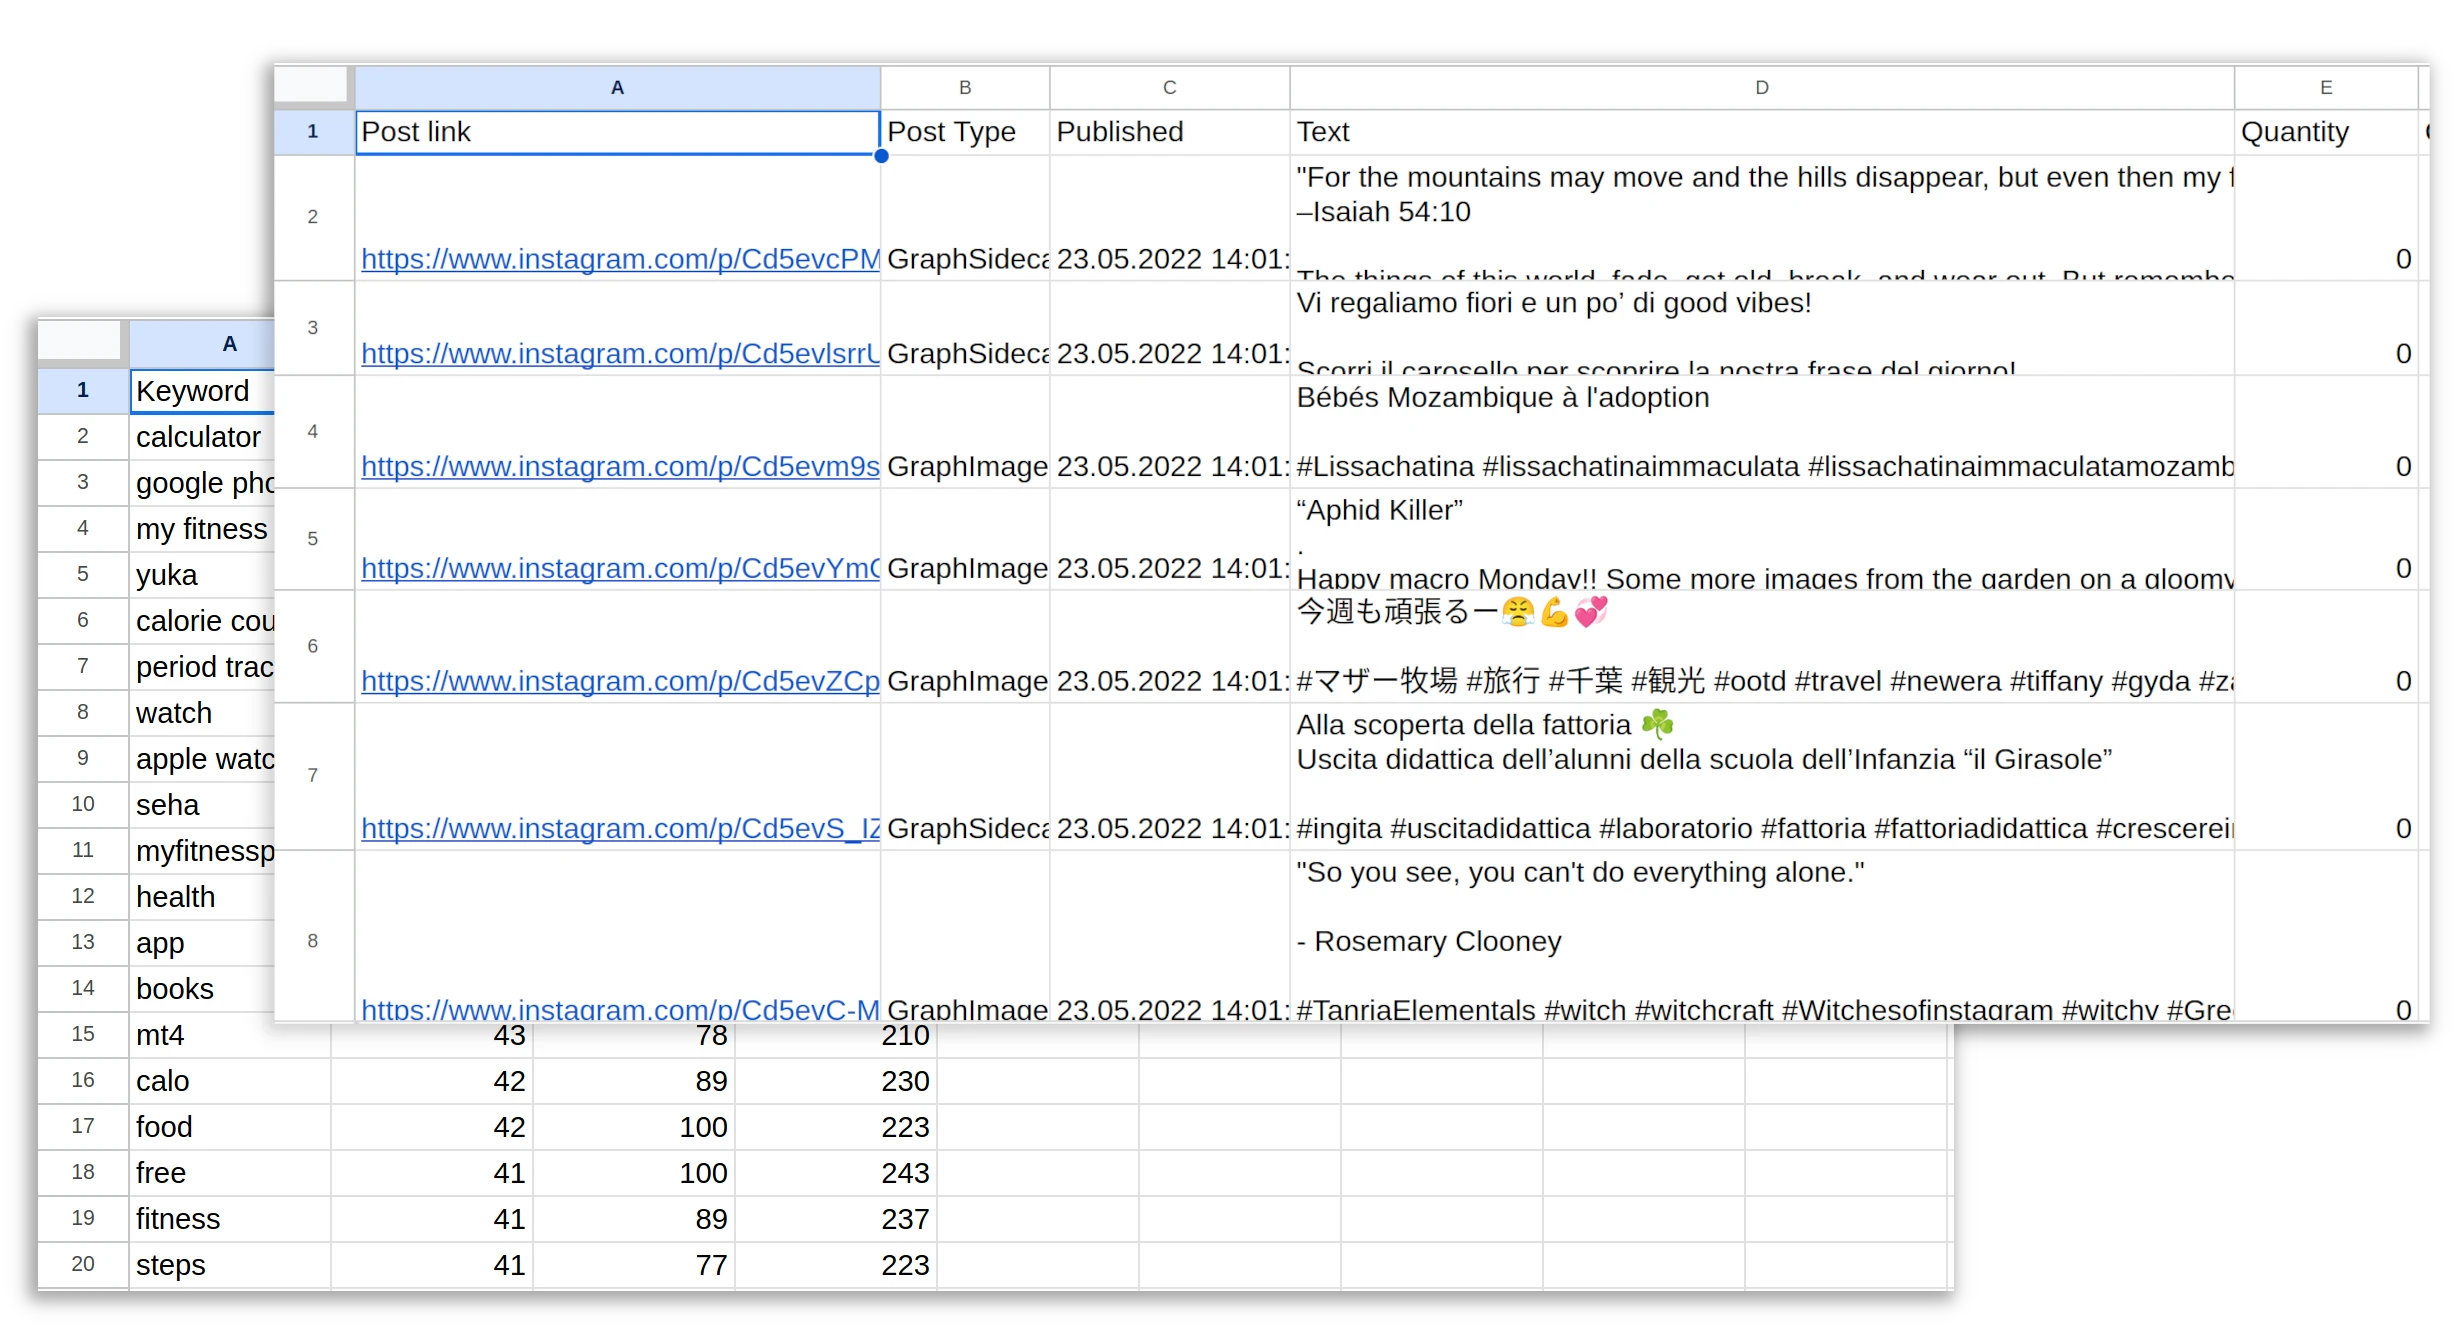Select the column D header labeled Text
Viewport: 2464px width, 1340px height.
(x=1760, y=87)
